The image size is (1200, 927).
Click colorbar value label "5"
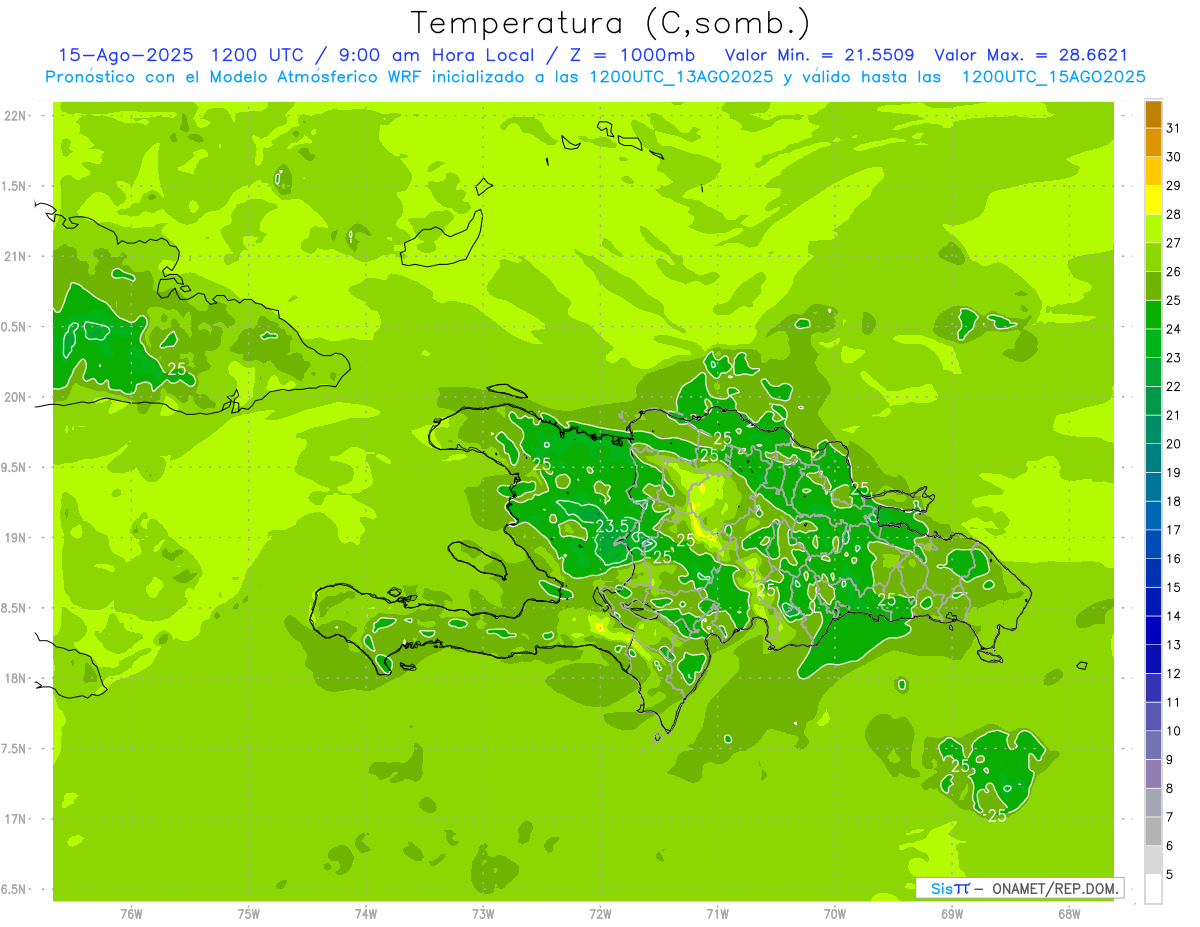pos(1171,875)
